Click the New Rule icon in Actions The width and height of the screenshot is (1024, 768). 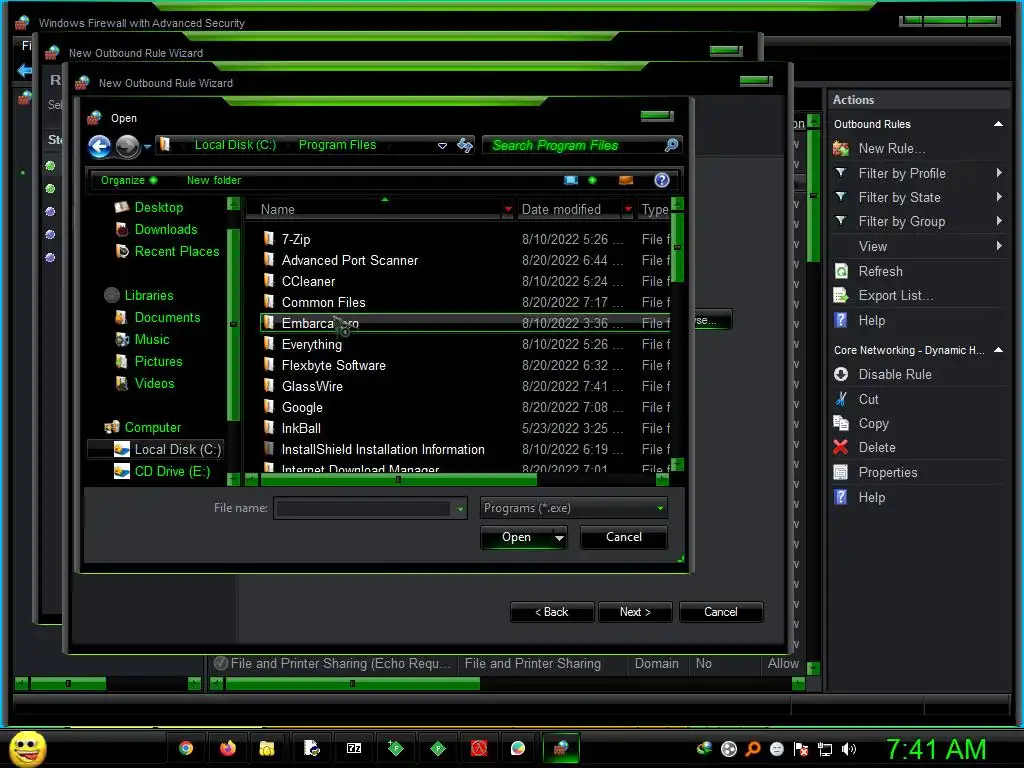[x=841, y=149]
